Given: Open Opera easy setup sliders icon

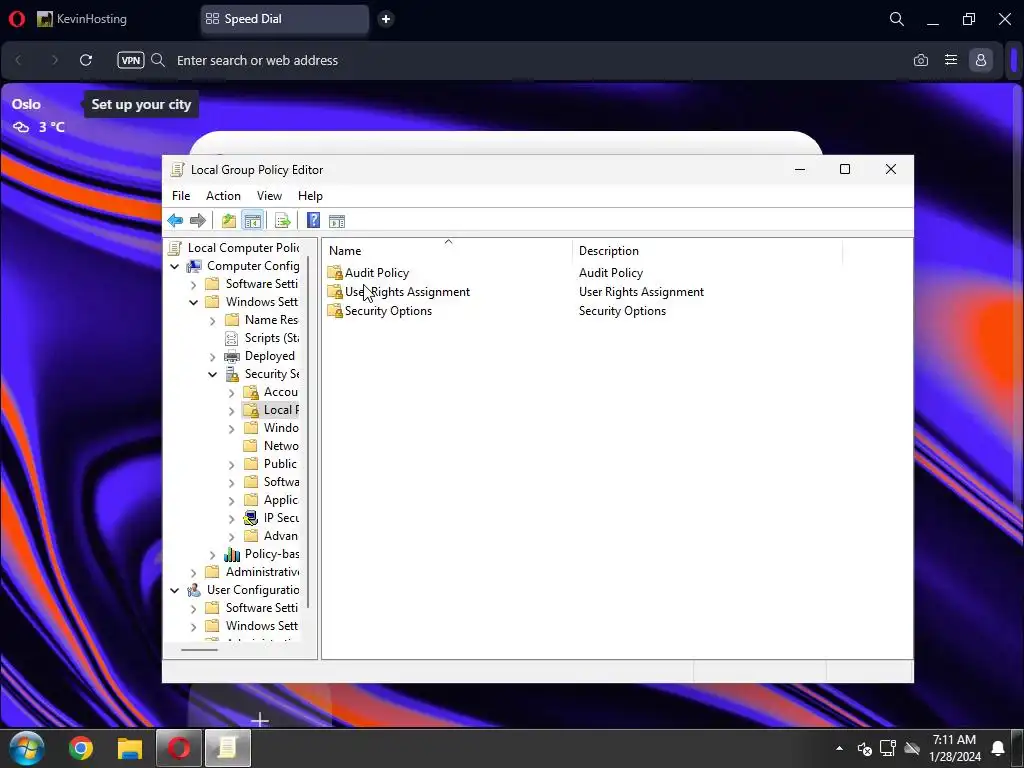Looking at the screenshot, I should tap(951, 60).
